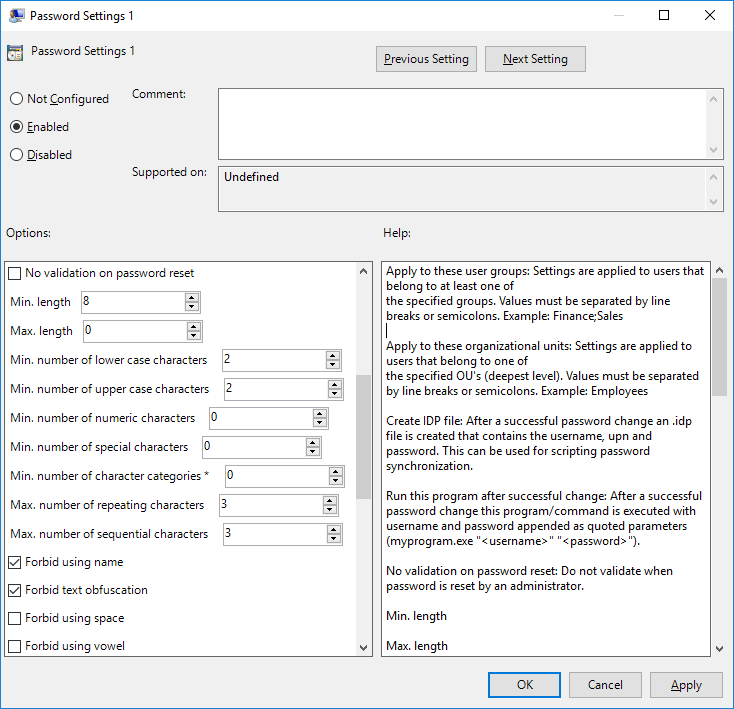Click the title bar window icon
The height and width of the screenshot is (709, 734).
(x=14, y=16)
